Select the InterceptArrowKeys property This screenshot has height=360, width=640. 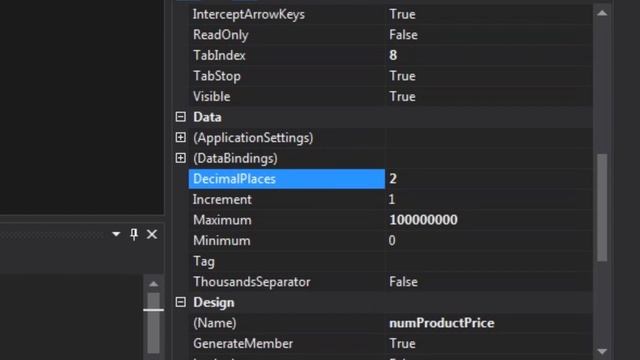point(249,14)
